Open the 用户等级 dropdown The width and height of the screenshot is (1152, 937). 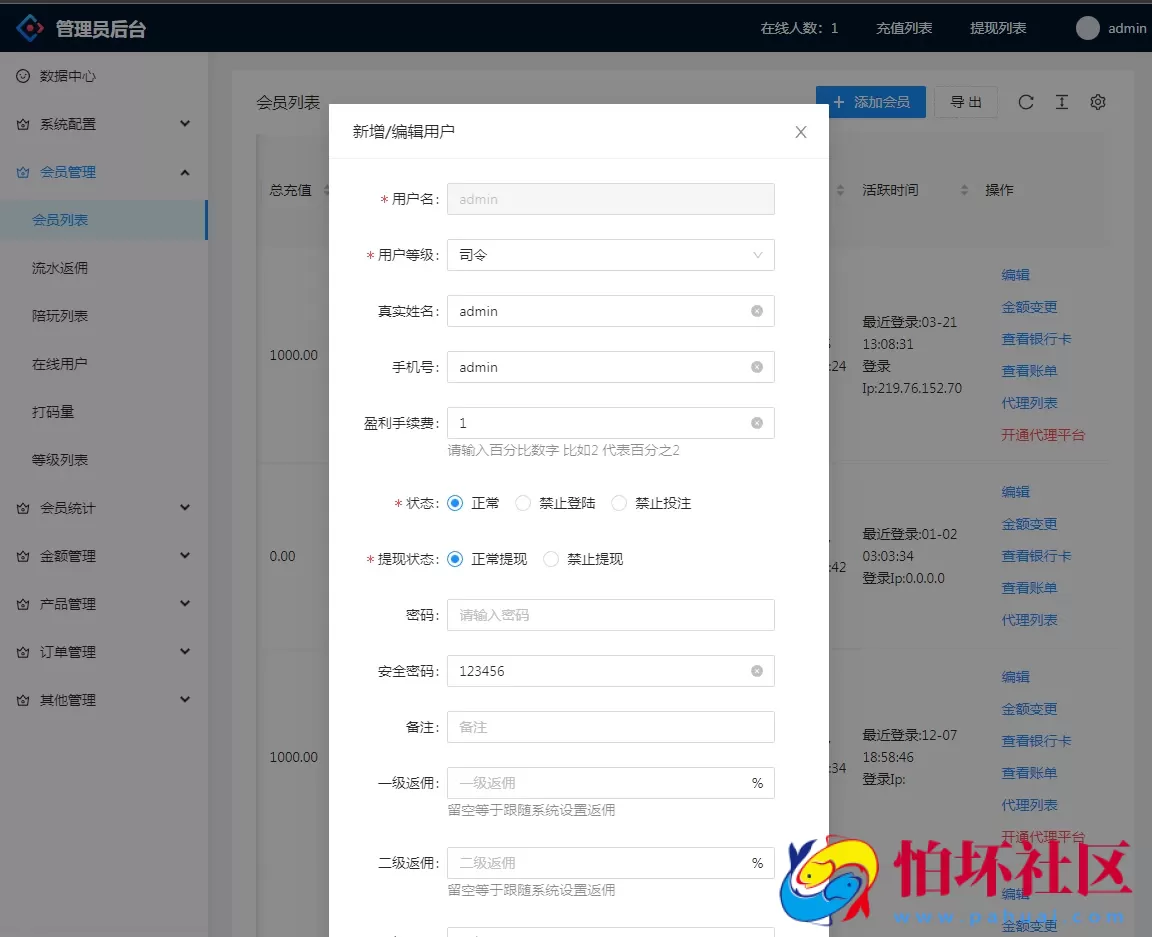coord(610,255)
